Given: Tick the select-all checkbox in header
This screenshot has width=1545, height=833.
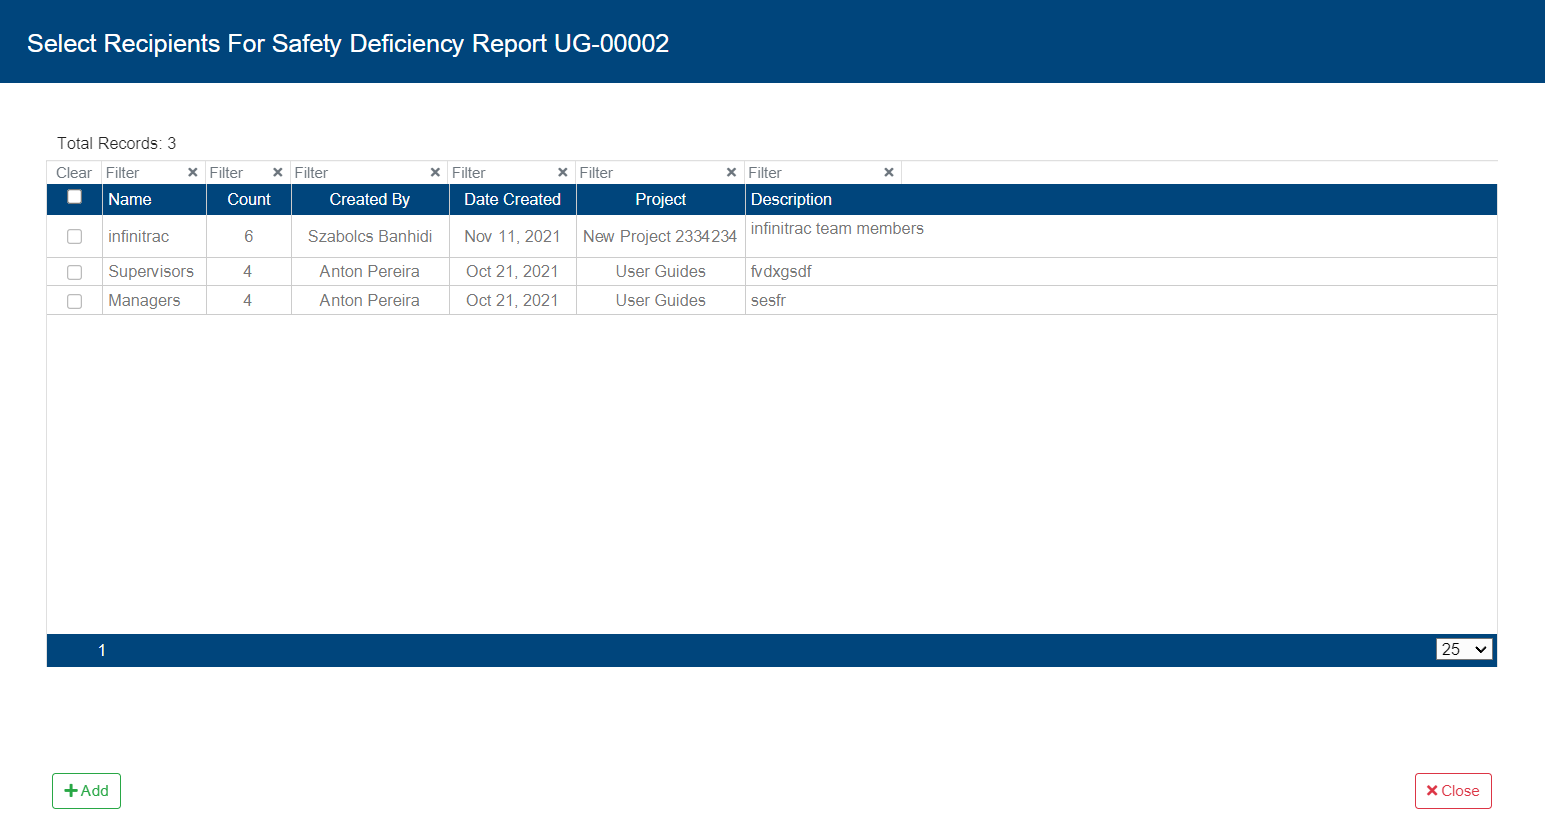Looking at the screenshot, I should (74, 197).
